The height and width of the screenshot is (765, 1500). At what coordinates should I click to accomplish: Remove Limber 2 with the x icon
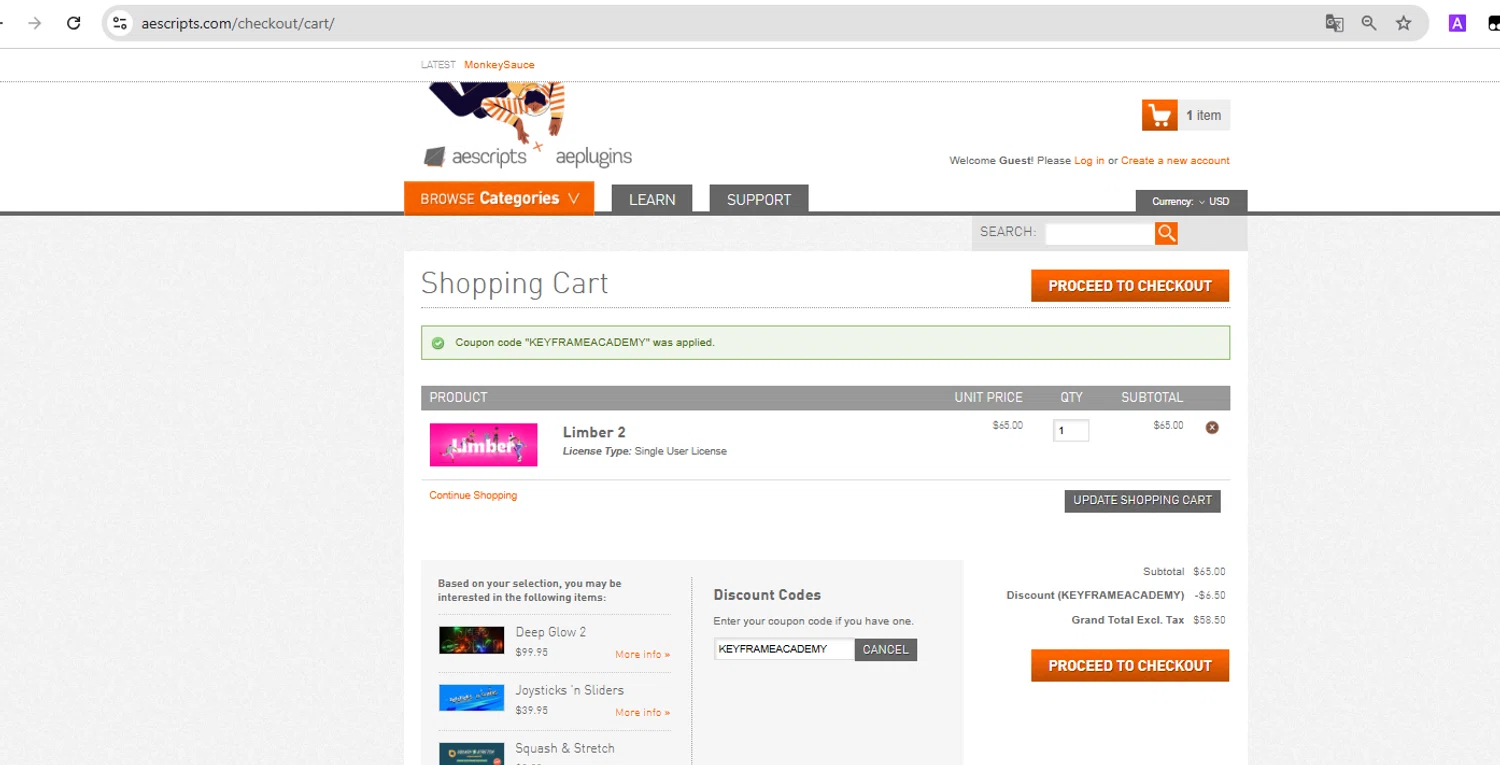(1212, 427)
